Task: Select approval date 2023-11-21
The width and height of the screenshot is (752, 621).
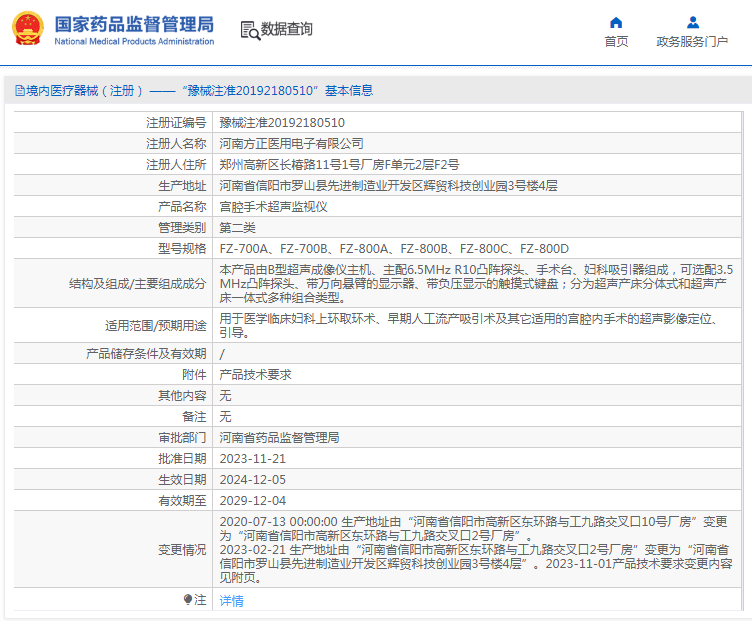Action: pyautogui.click(x=252, y=459)
